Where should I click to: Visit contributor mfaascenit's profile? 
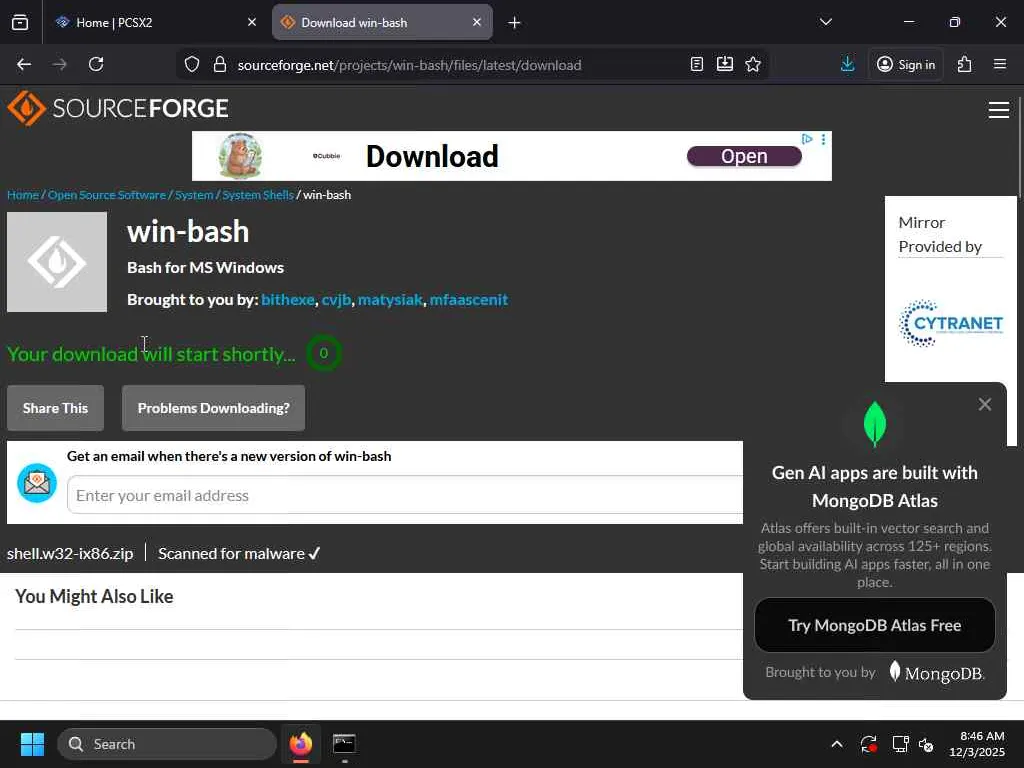pos(469,300)
